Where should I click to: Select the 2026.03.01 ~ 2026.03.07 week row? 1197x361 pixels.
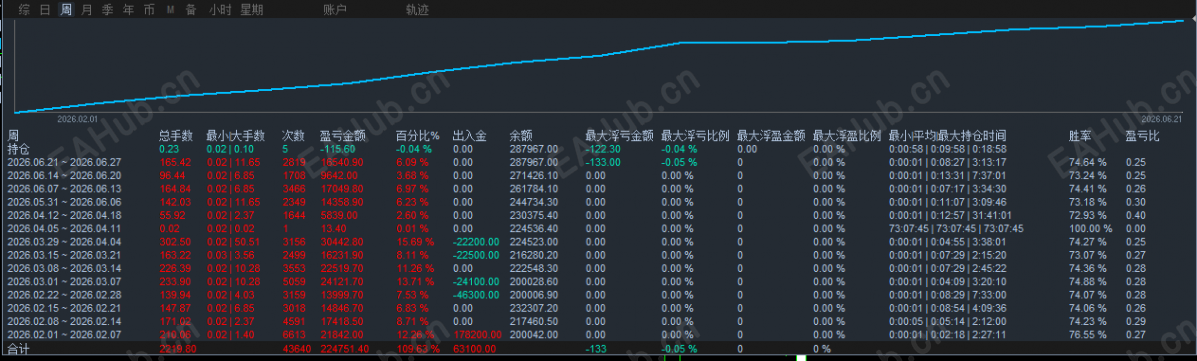[598, 282]
